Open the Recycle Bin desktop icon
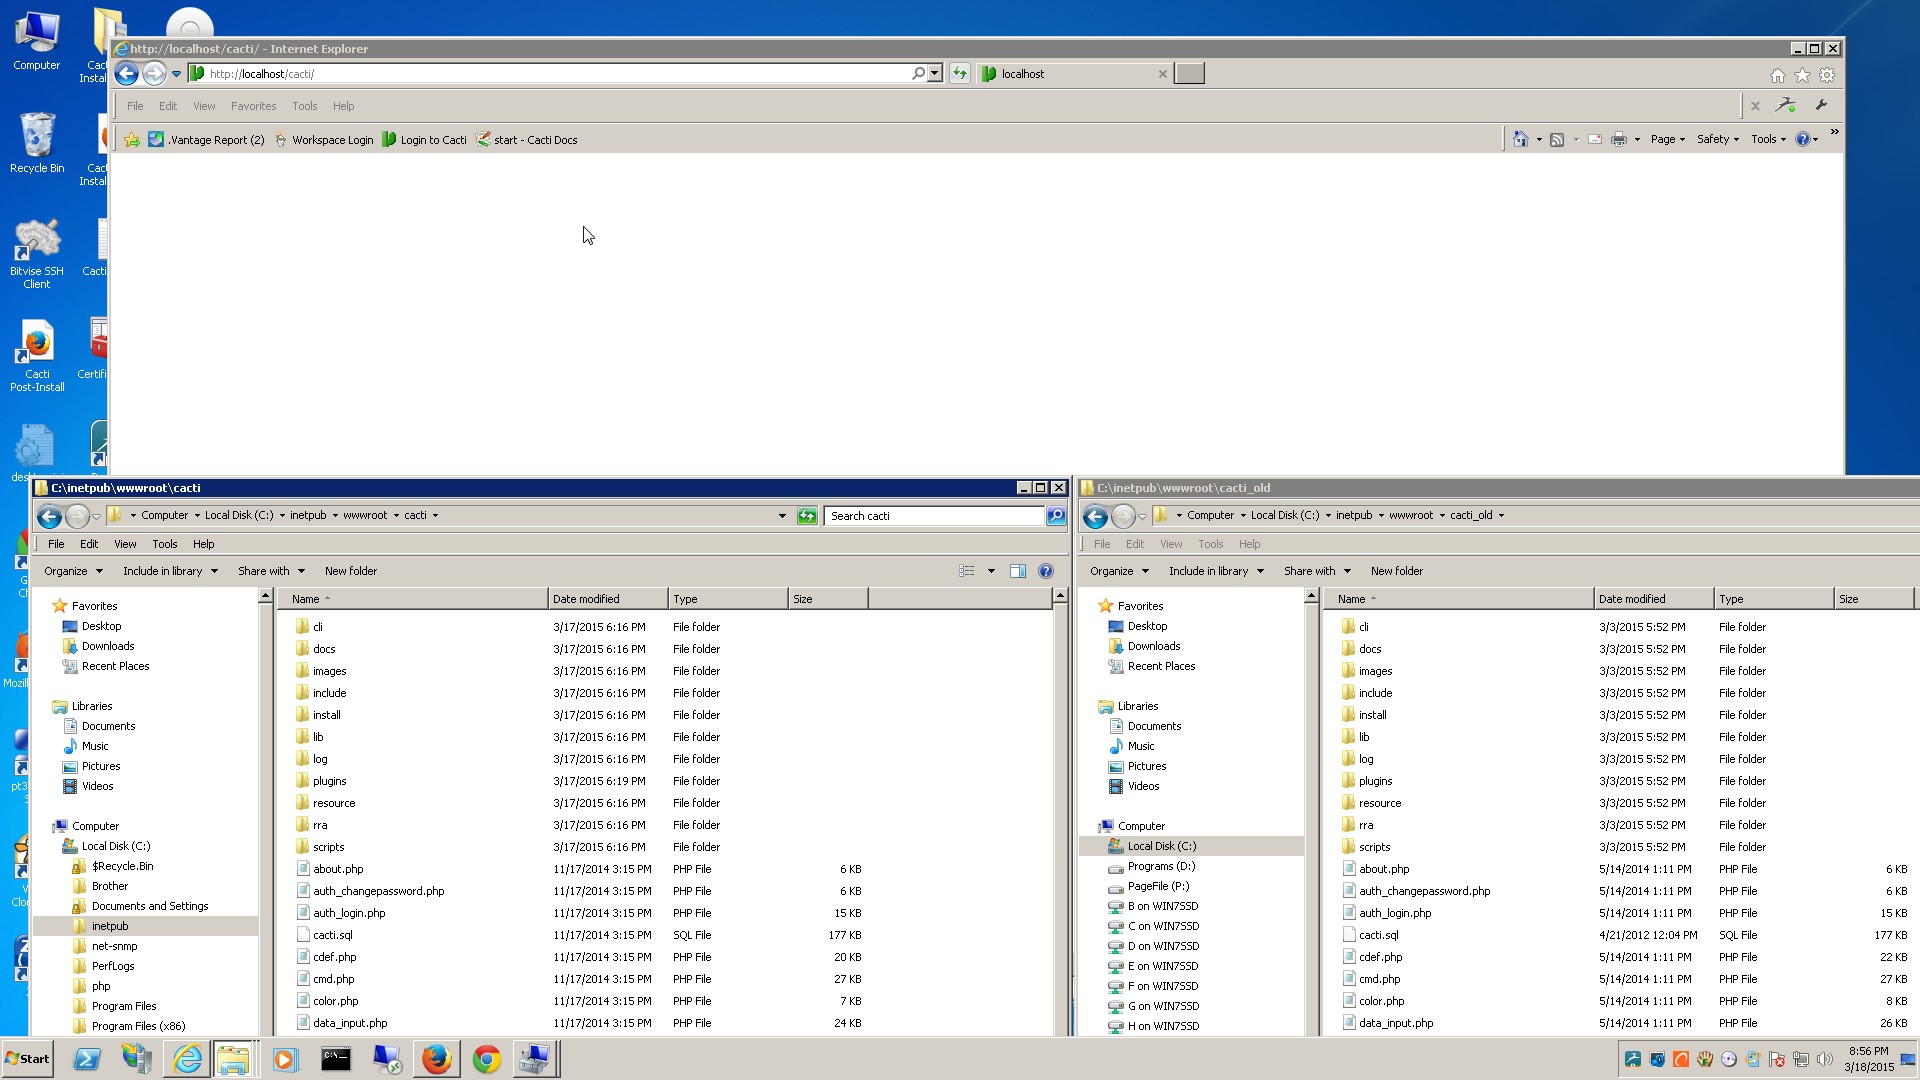 (x=37, y=143)
